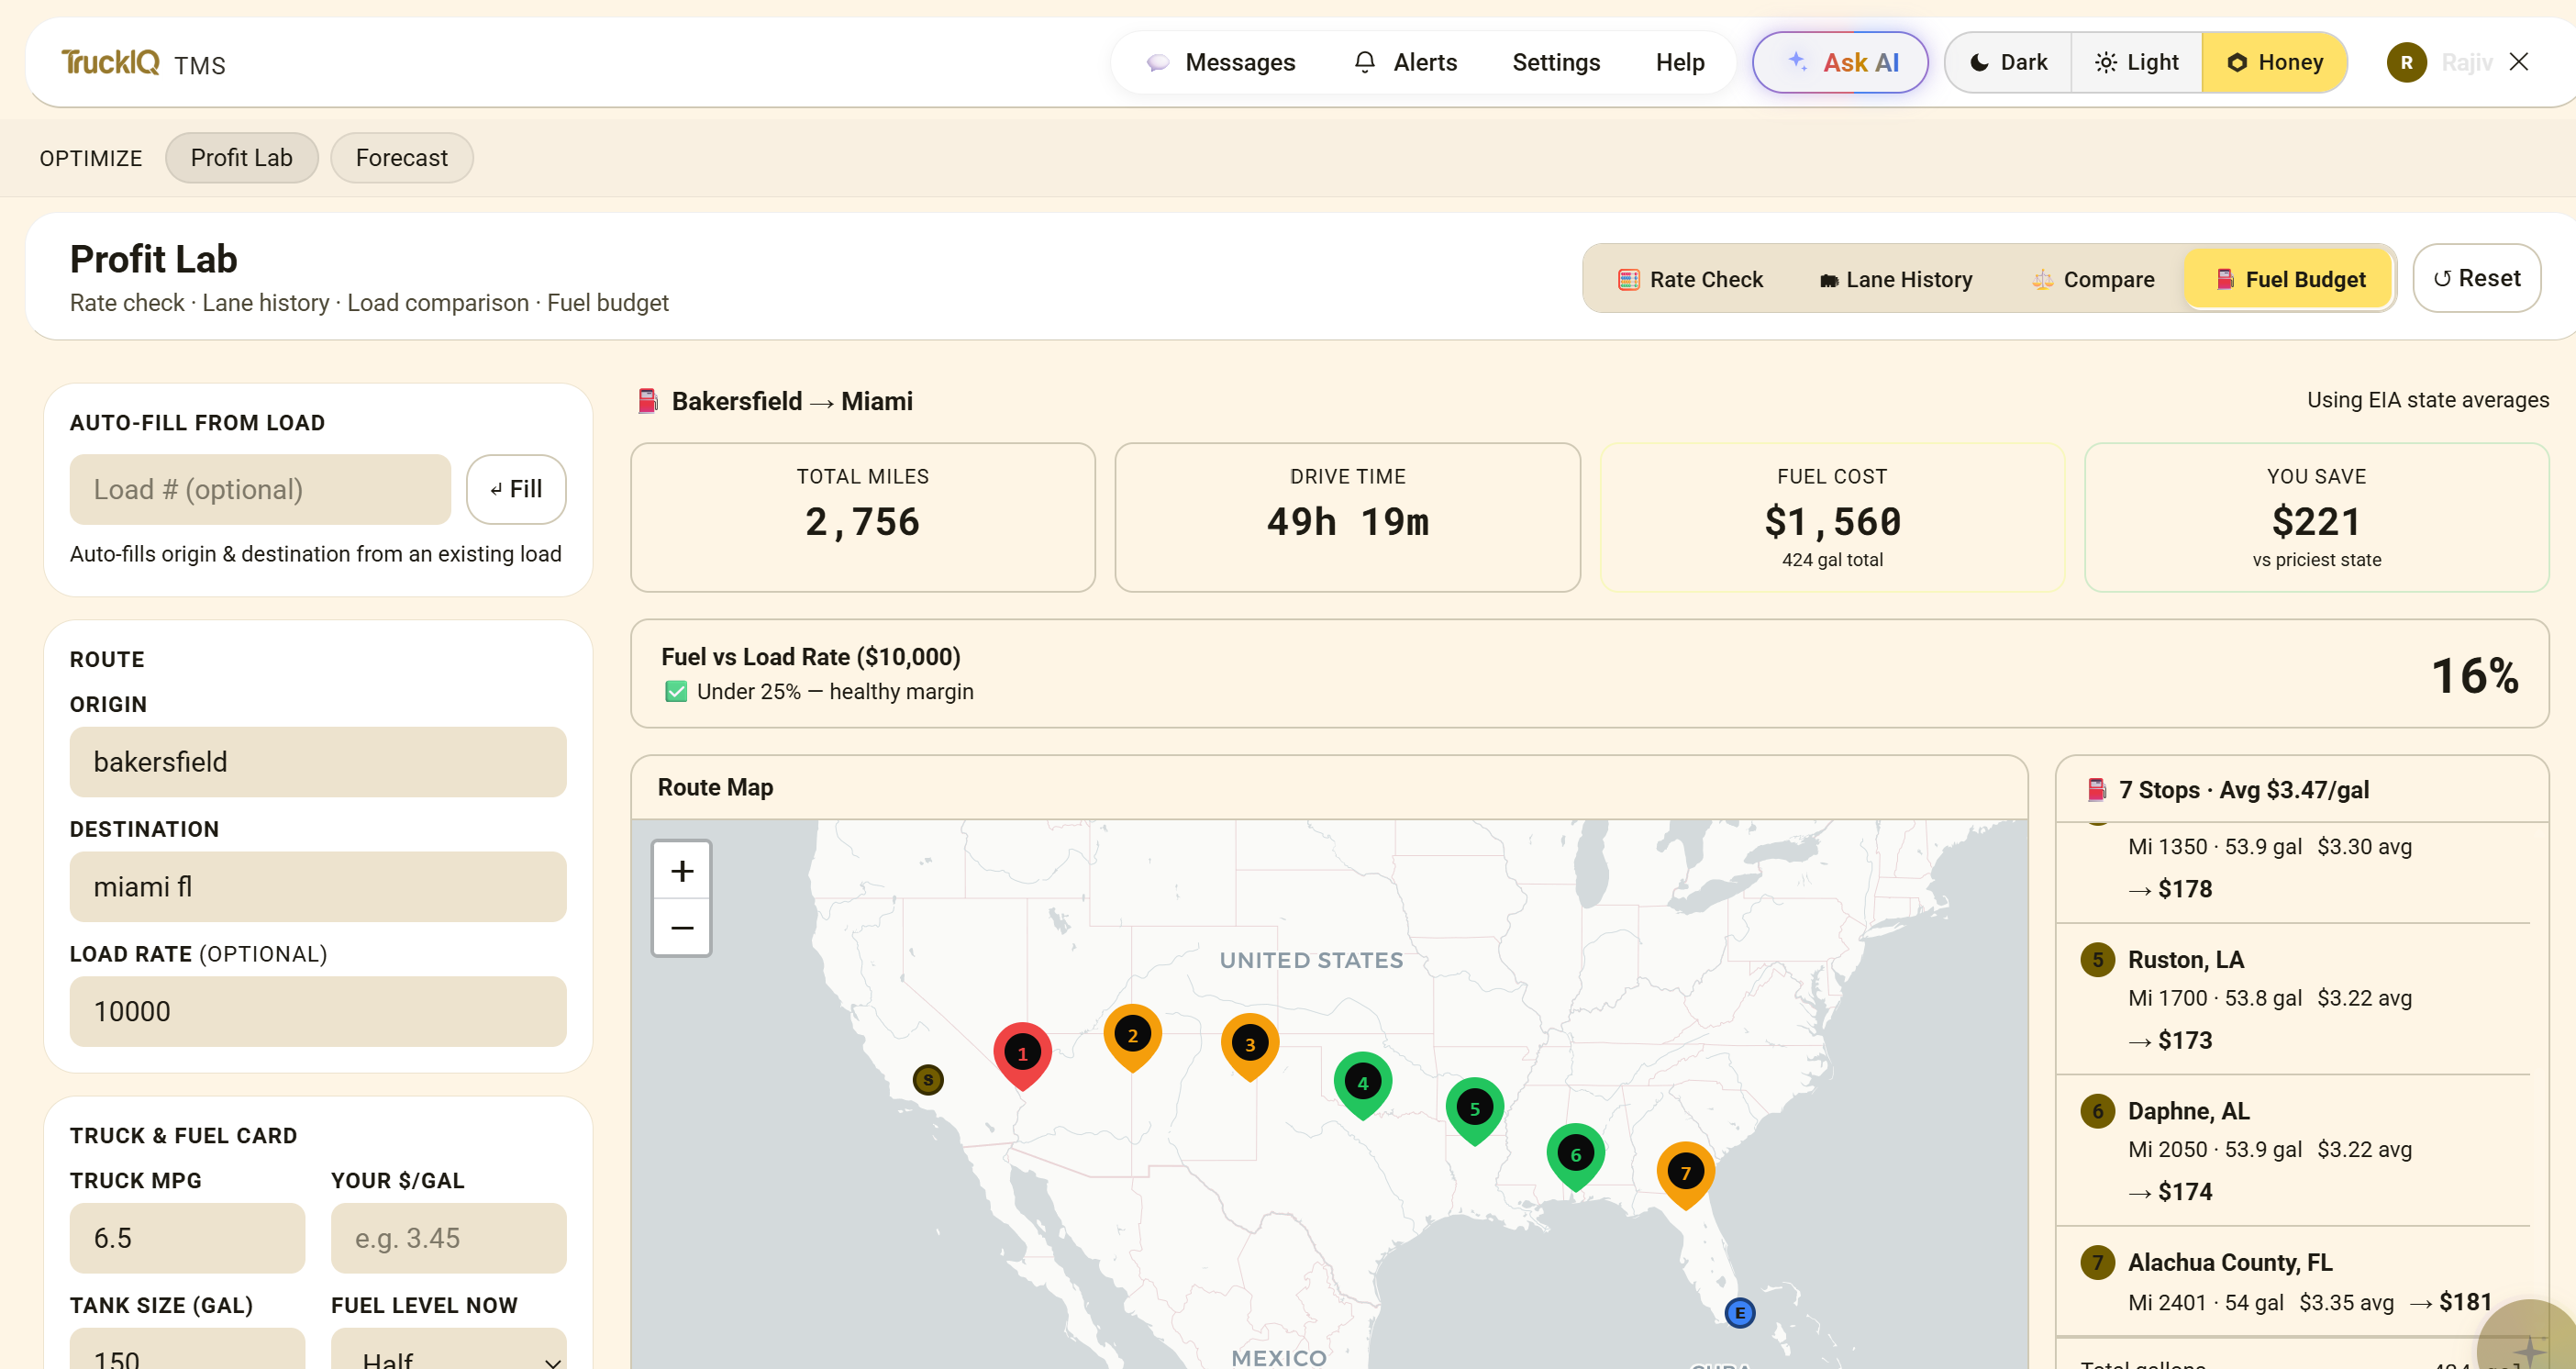
Task: Click the Total Miles card 2,756
Action: pos(863,517)
